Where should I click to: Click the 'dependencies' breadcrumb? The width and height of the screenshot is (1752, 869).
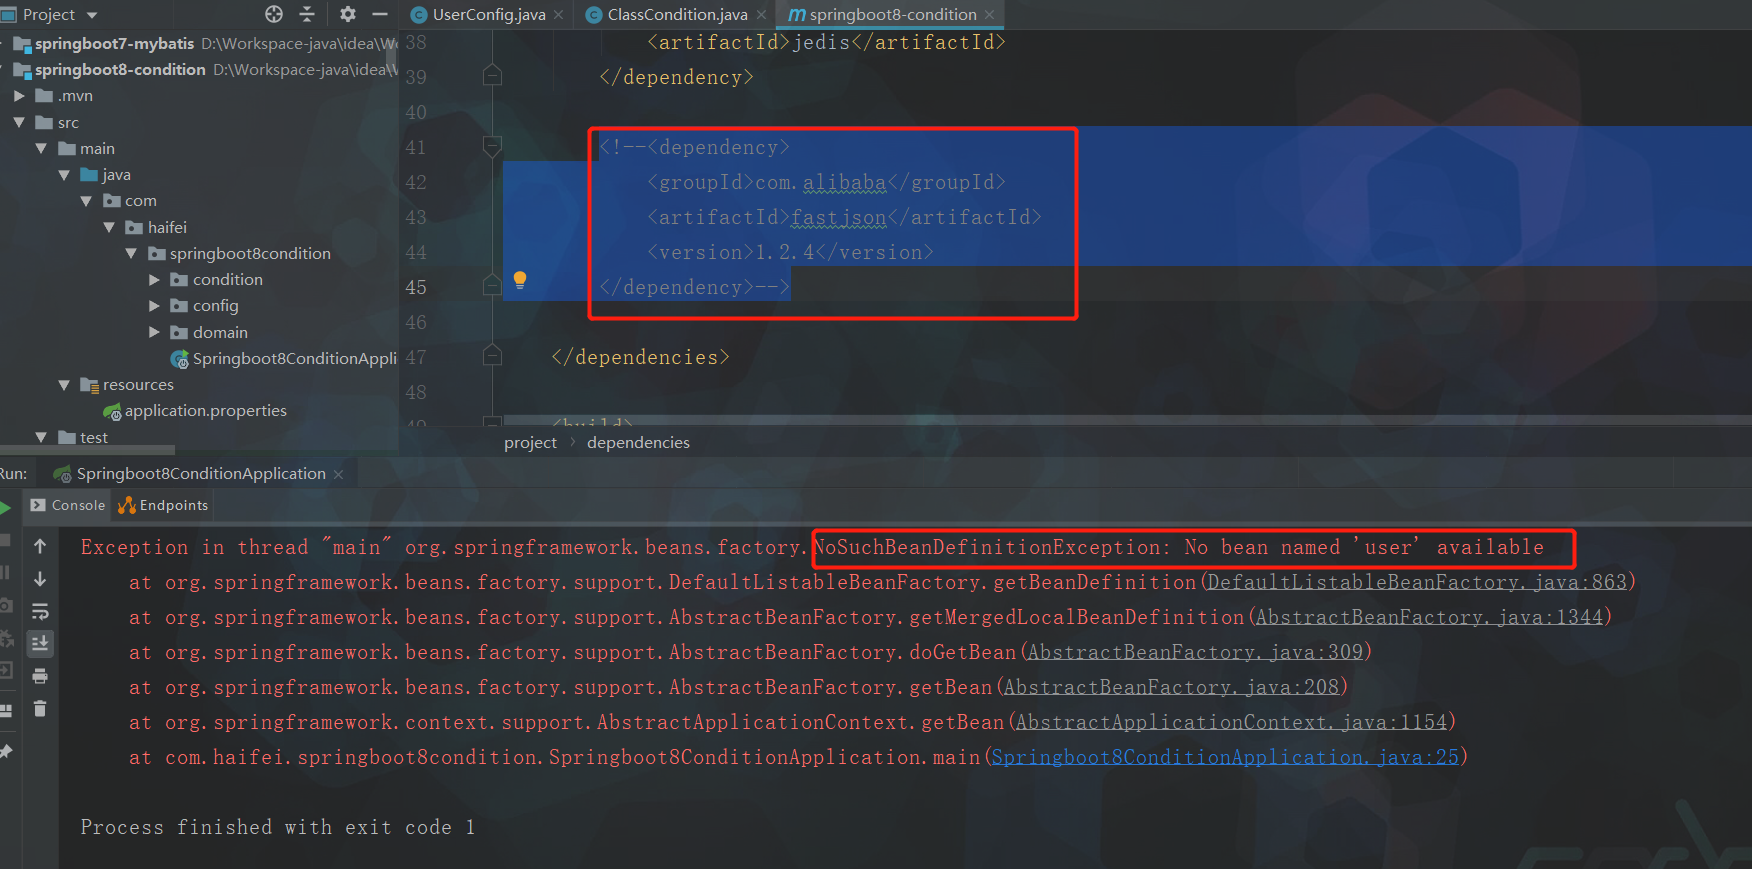[638, 443]
